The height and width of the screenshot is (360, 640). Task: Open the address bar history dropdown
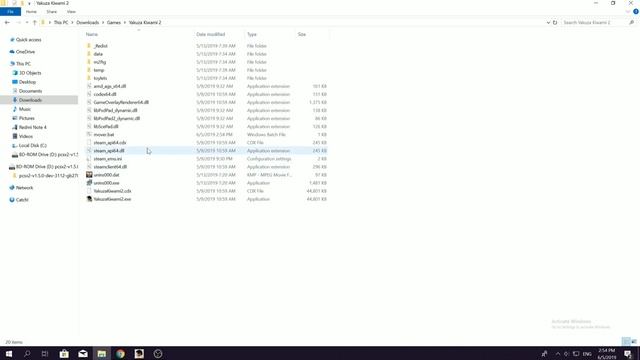click(548, 22)
